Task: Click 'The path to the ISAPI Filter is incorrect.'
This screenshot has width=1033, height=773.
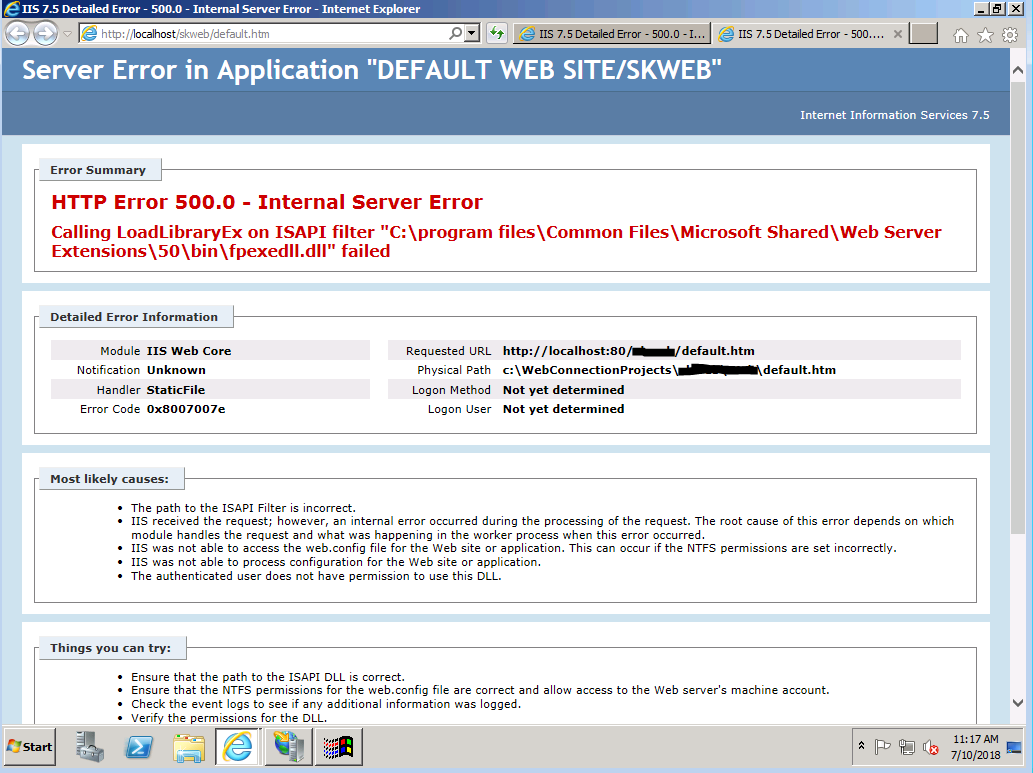Action: 243,508
